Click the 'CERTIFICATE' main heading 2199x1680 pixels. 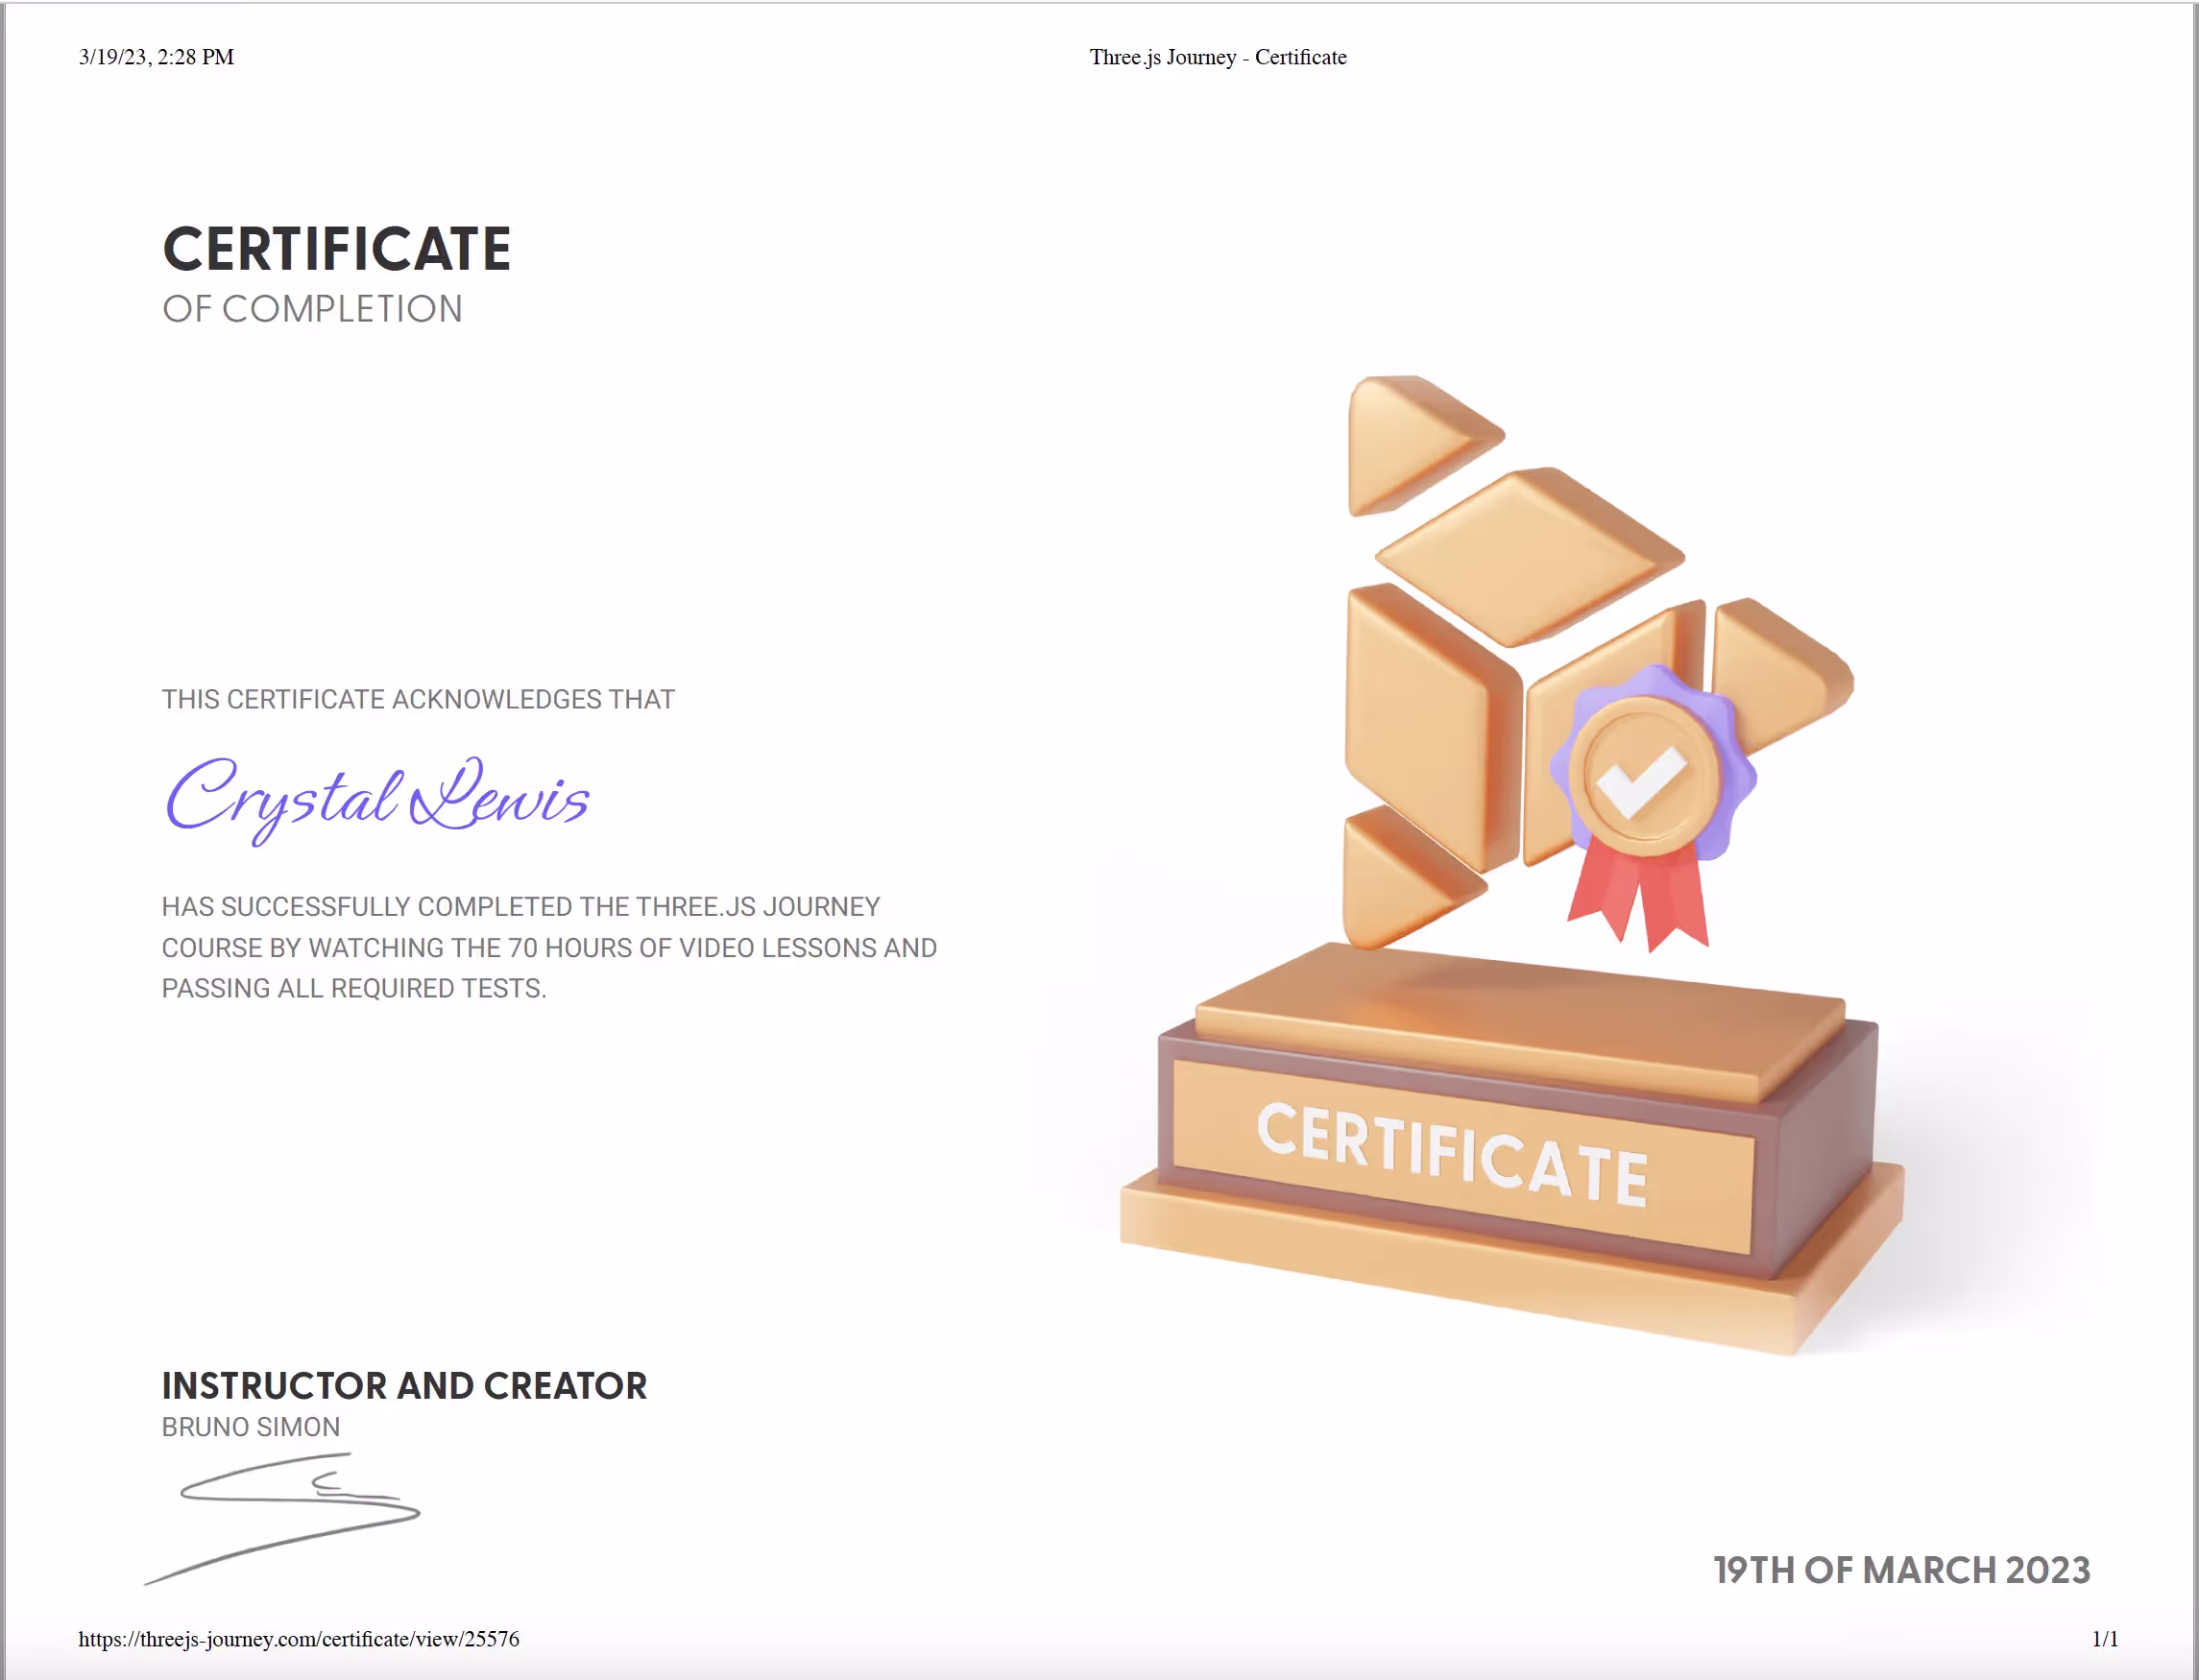pyautogui.click(x=336, y=249)
